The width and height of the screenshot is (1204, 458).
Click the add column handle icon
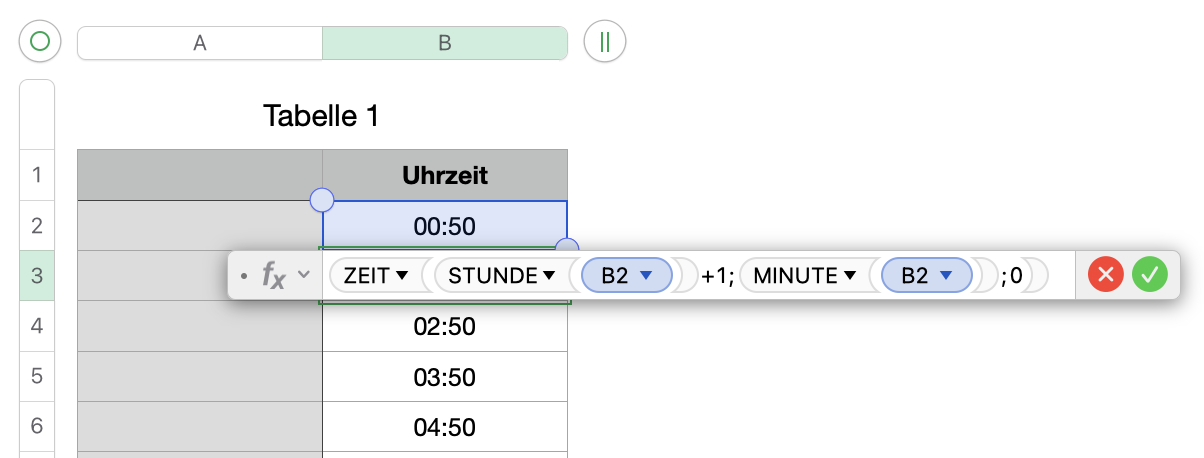click(x=605, y=42)
